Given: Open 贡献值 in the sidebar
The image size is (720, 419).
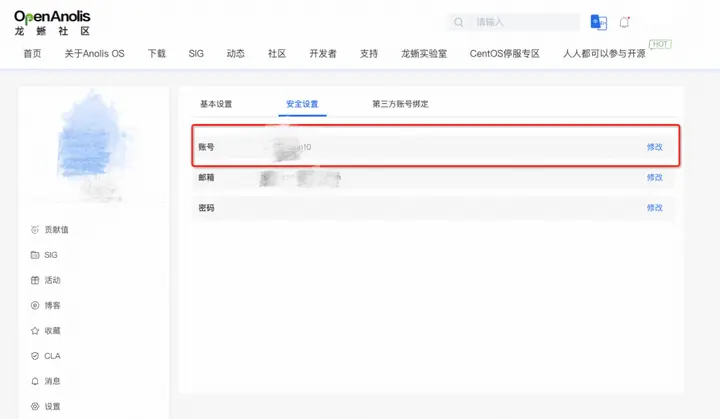Looking at the screenshot, I should pos(56,230).
